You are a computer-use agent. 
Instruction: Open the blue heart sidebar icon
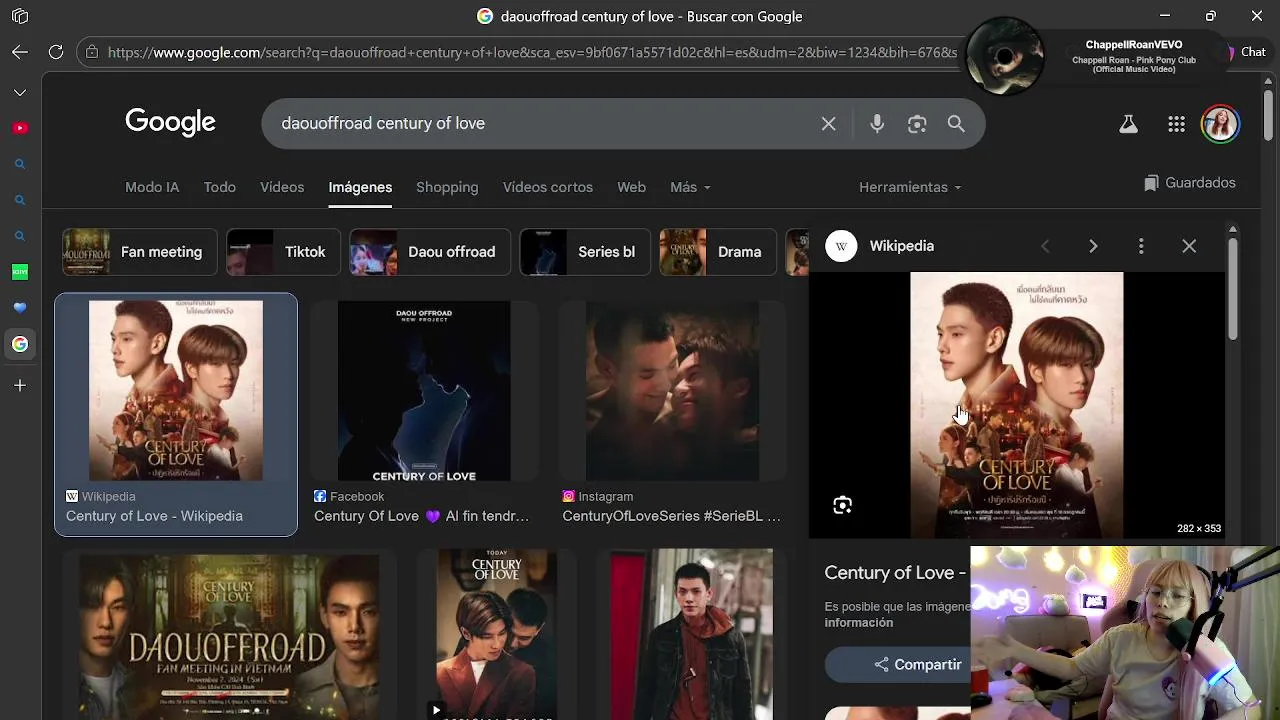coord(20,308)
